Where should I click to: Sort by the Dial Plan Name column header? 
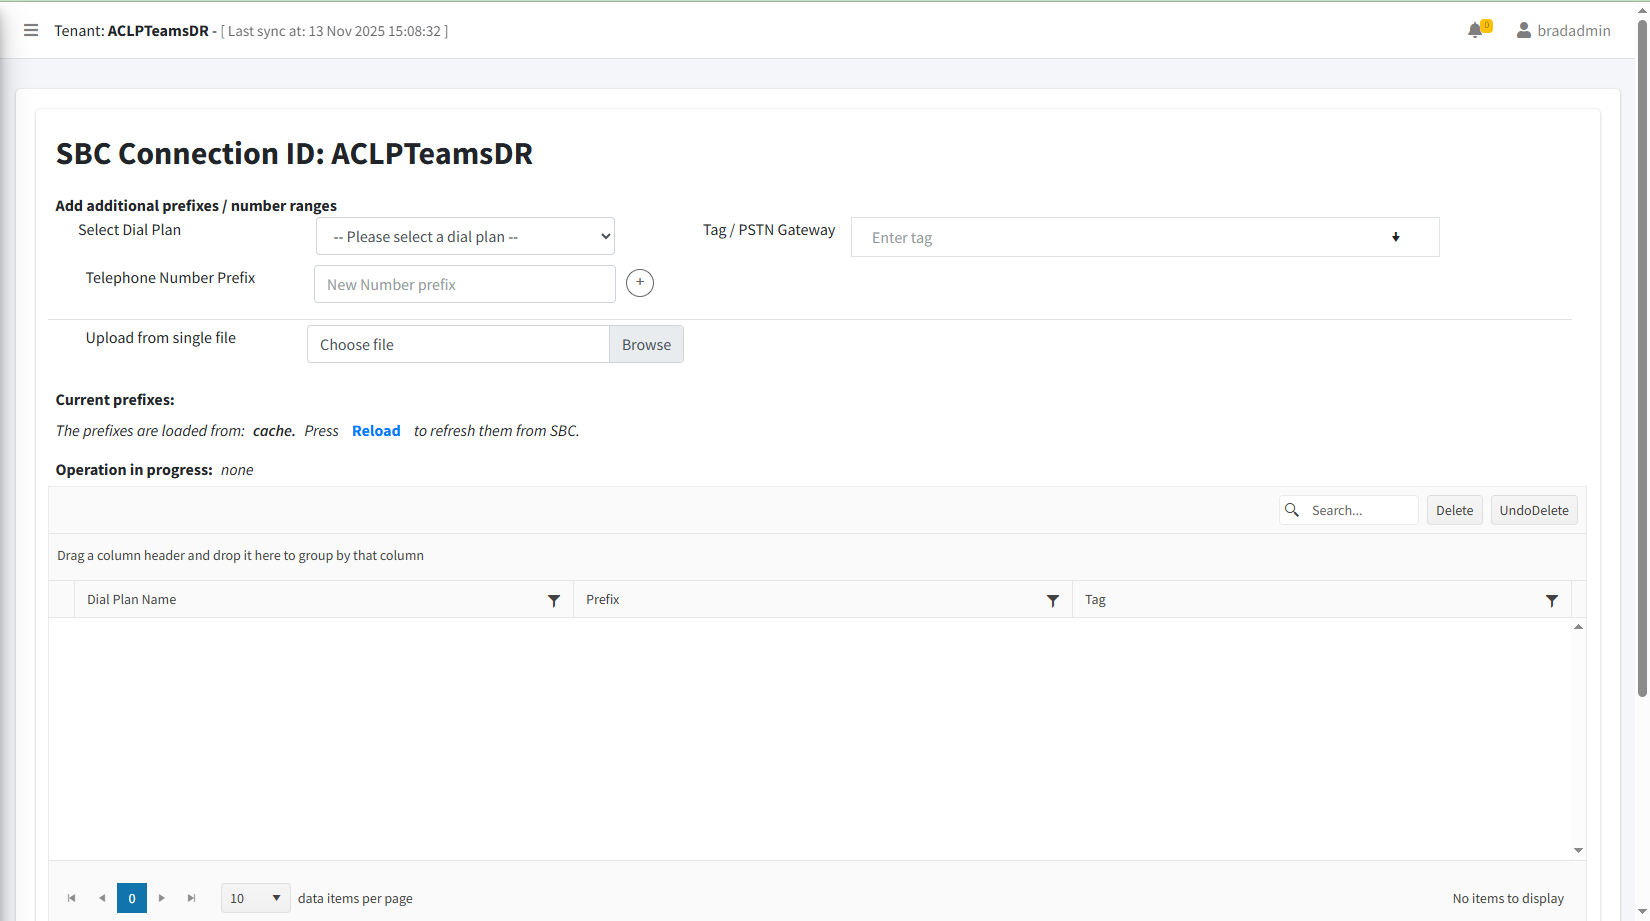pyautogui.click(x=132, y=600)
